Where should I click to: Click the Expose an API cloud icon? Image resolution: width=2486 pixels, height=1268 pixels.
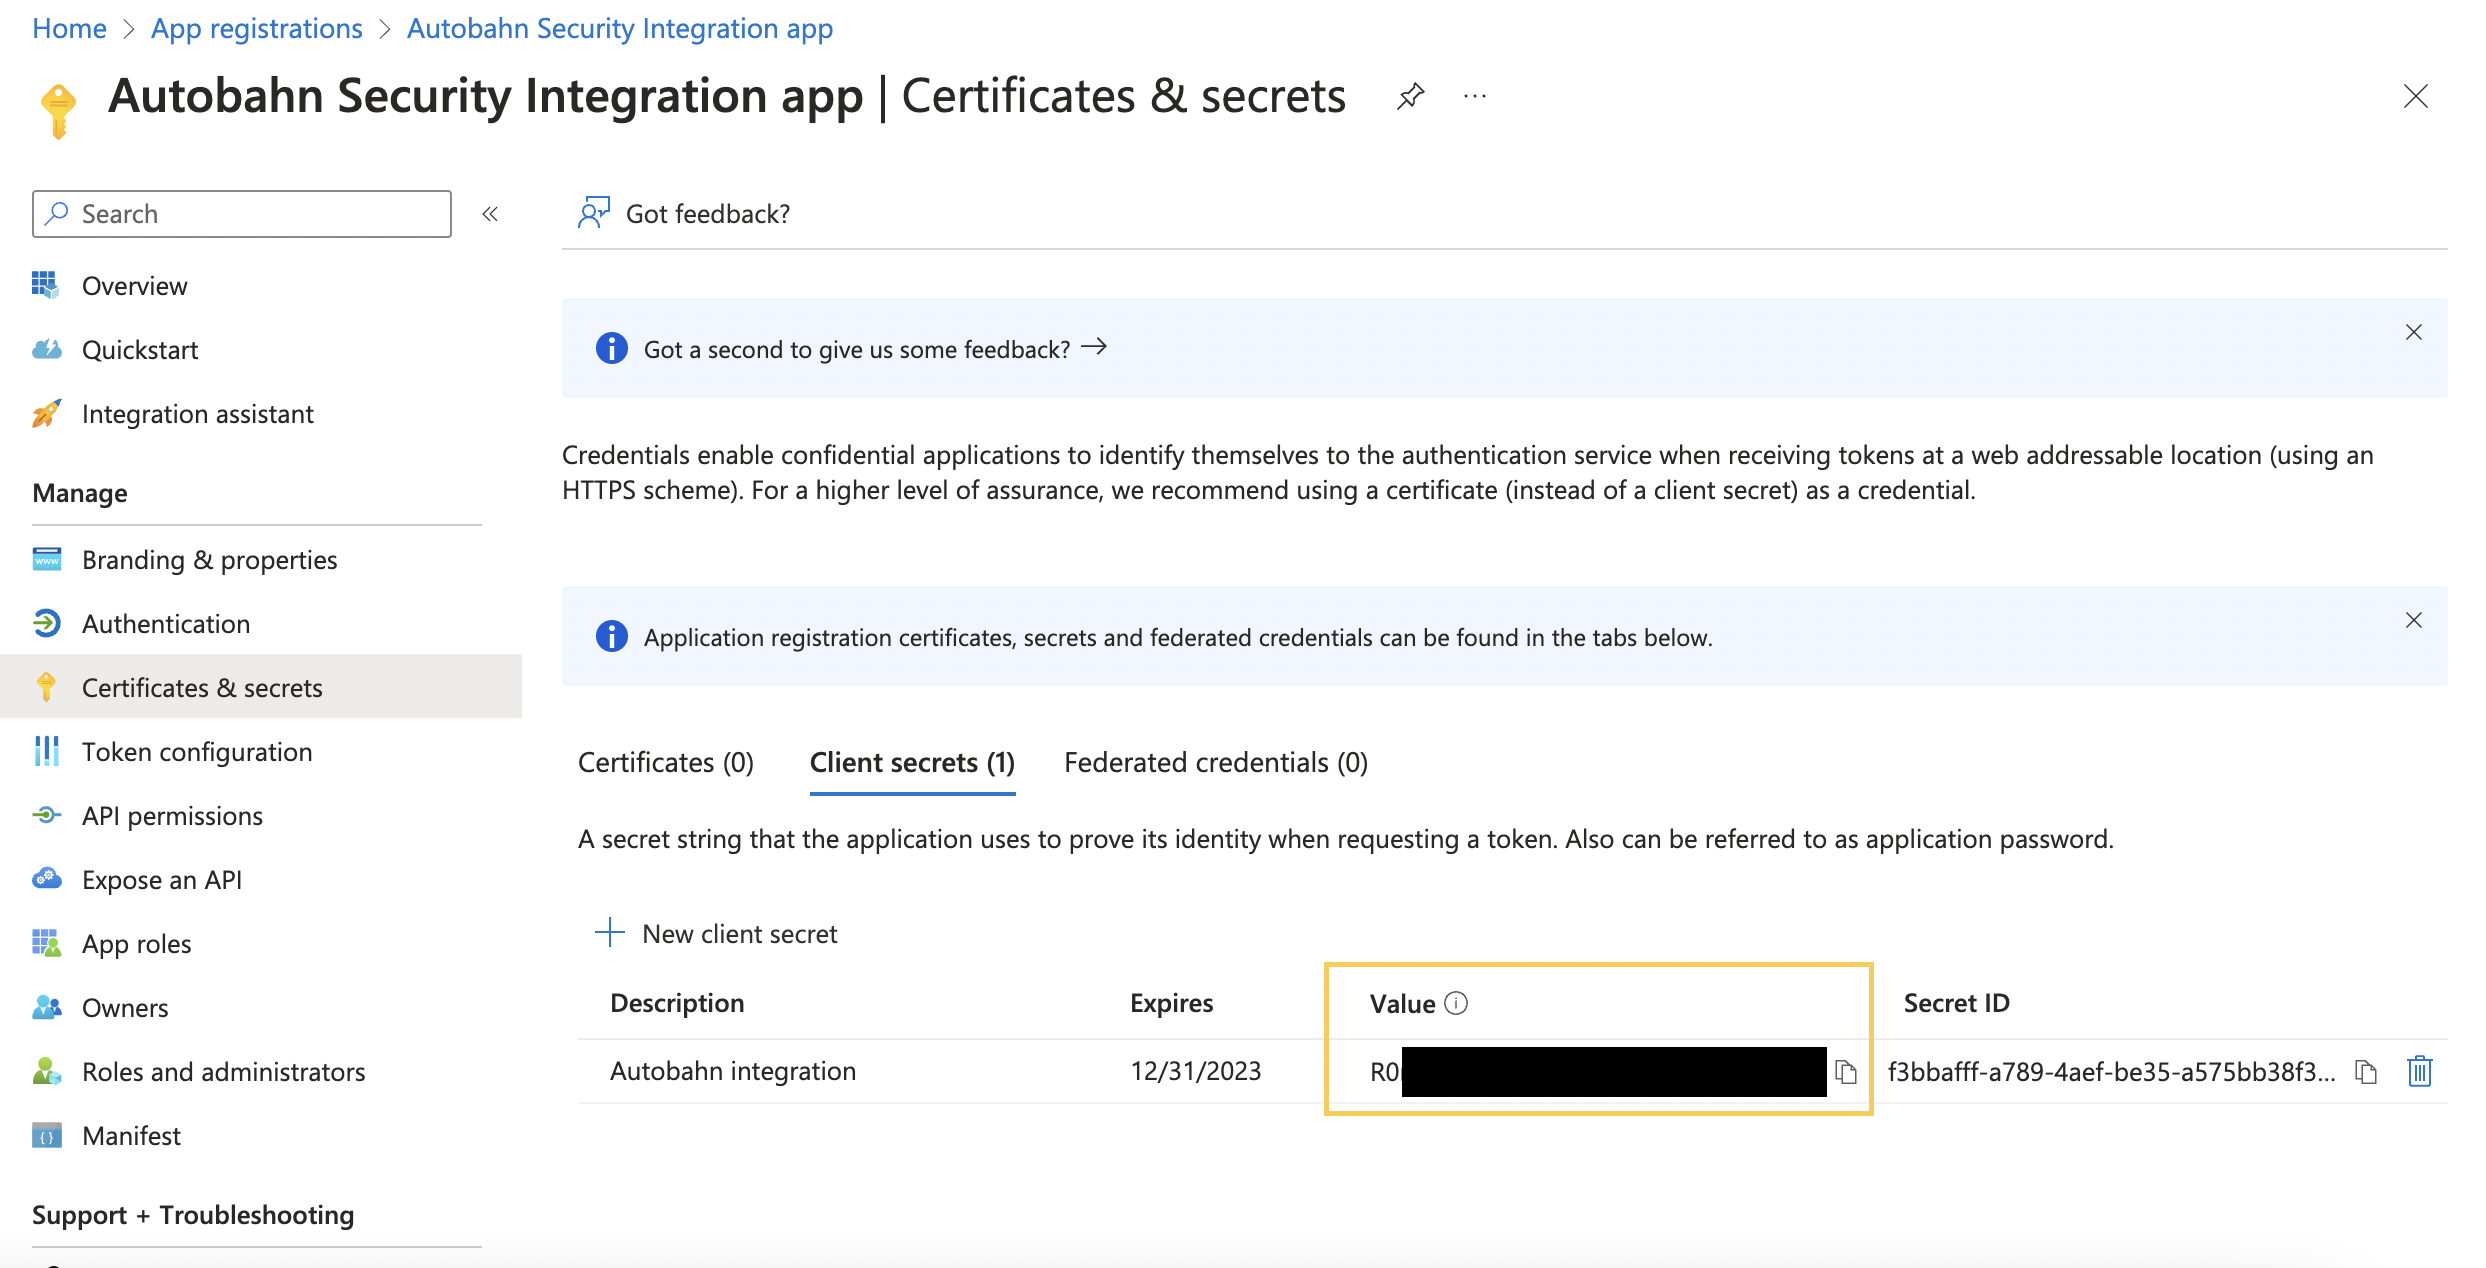(x=46, y=879)
